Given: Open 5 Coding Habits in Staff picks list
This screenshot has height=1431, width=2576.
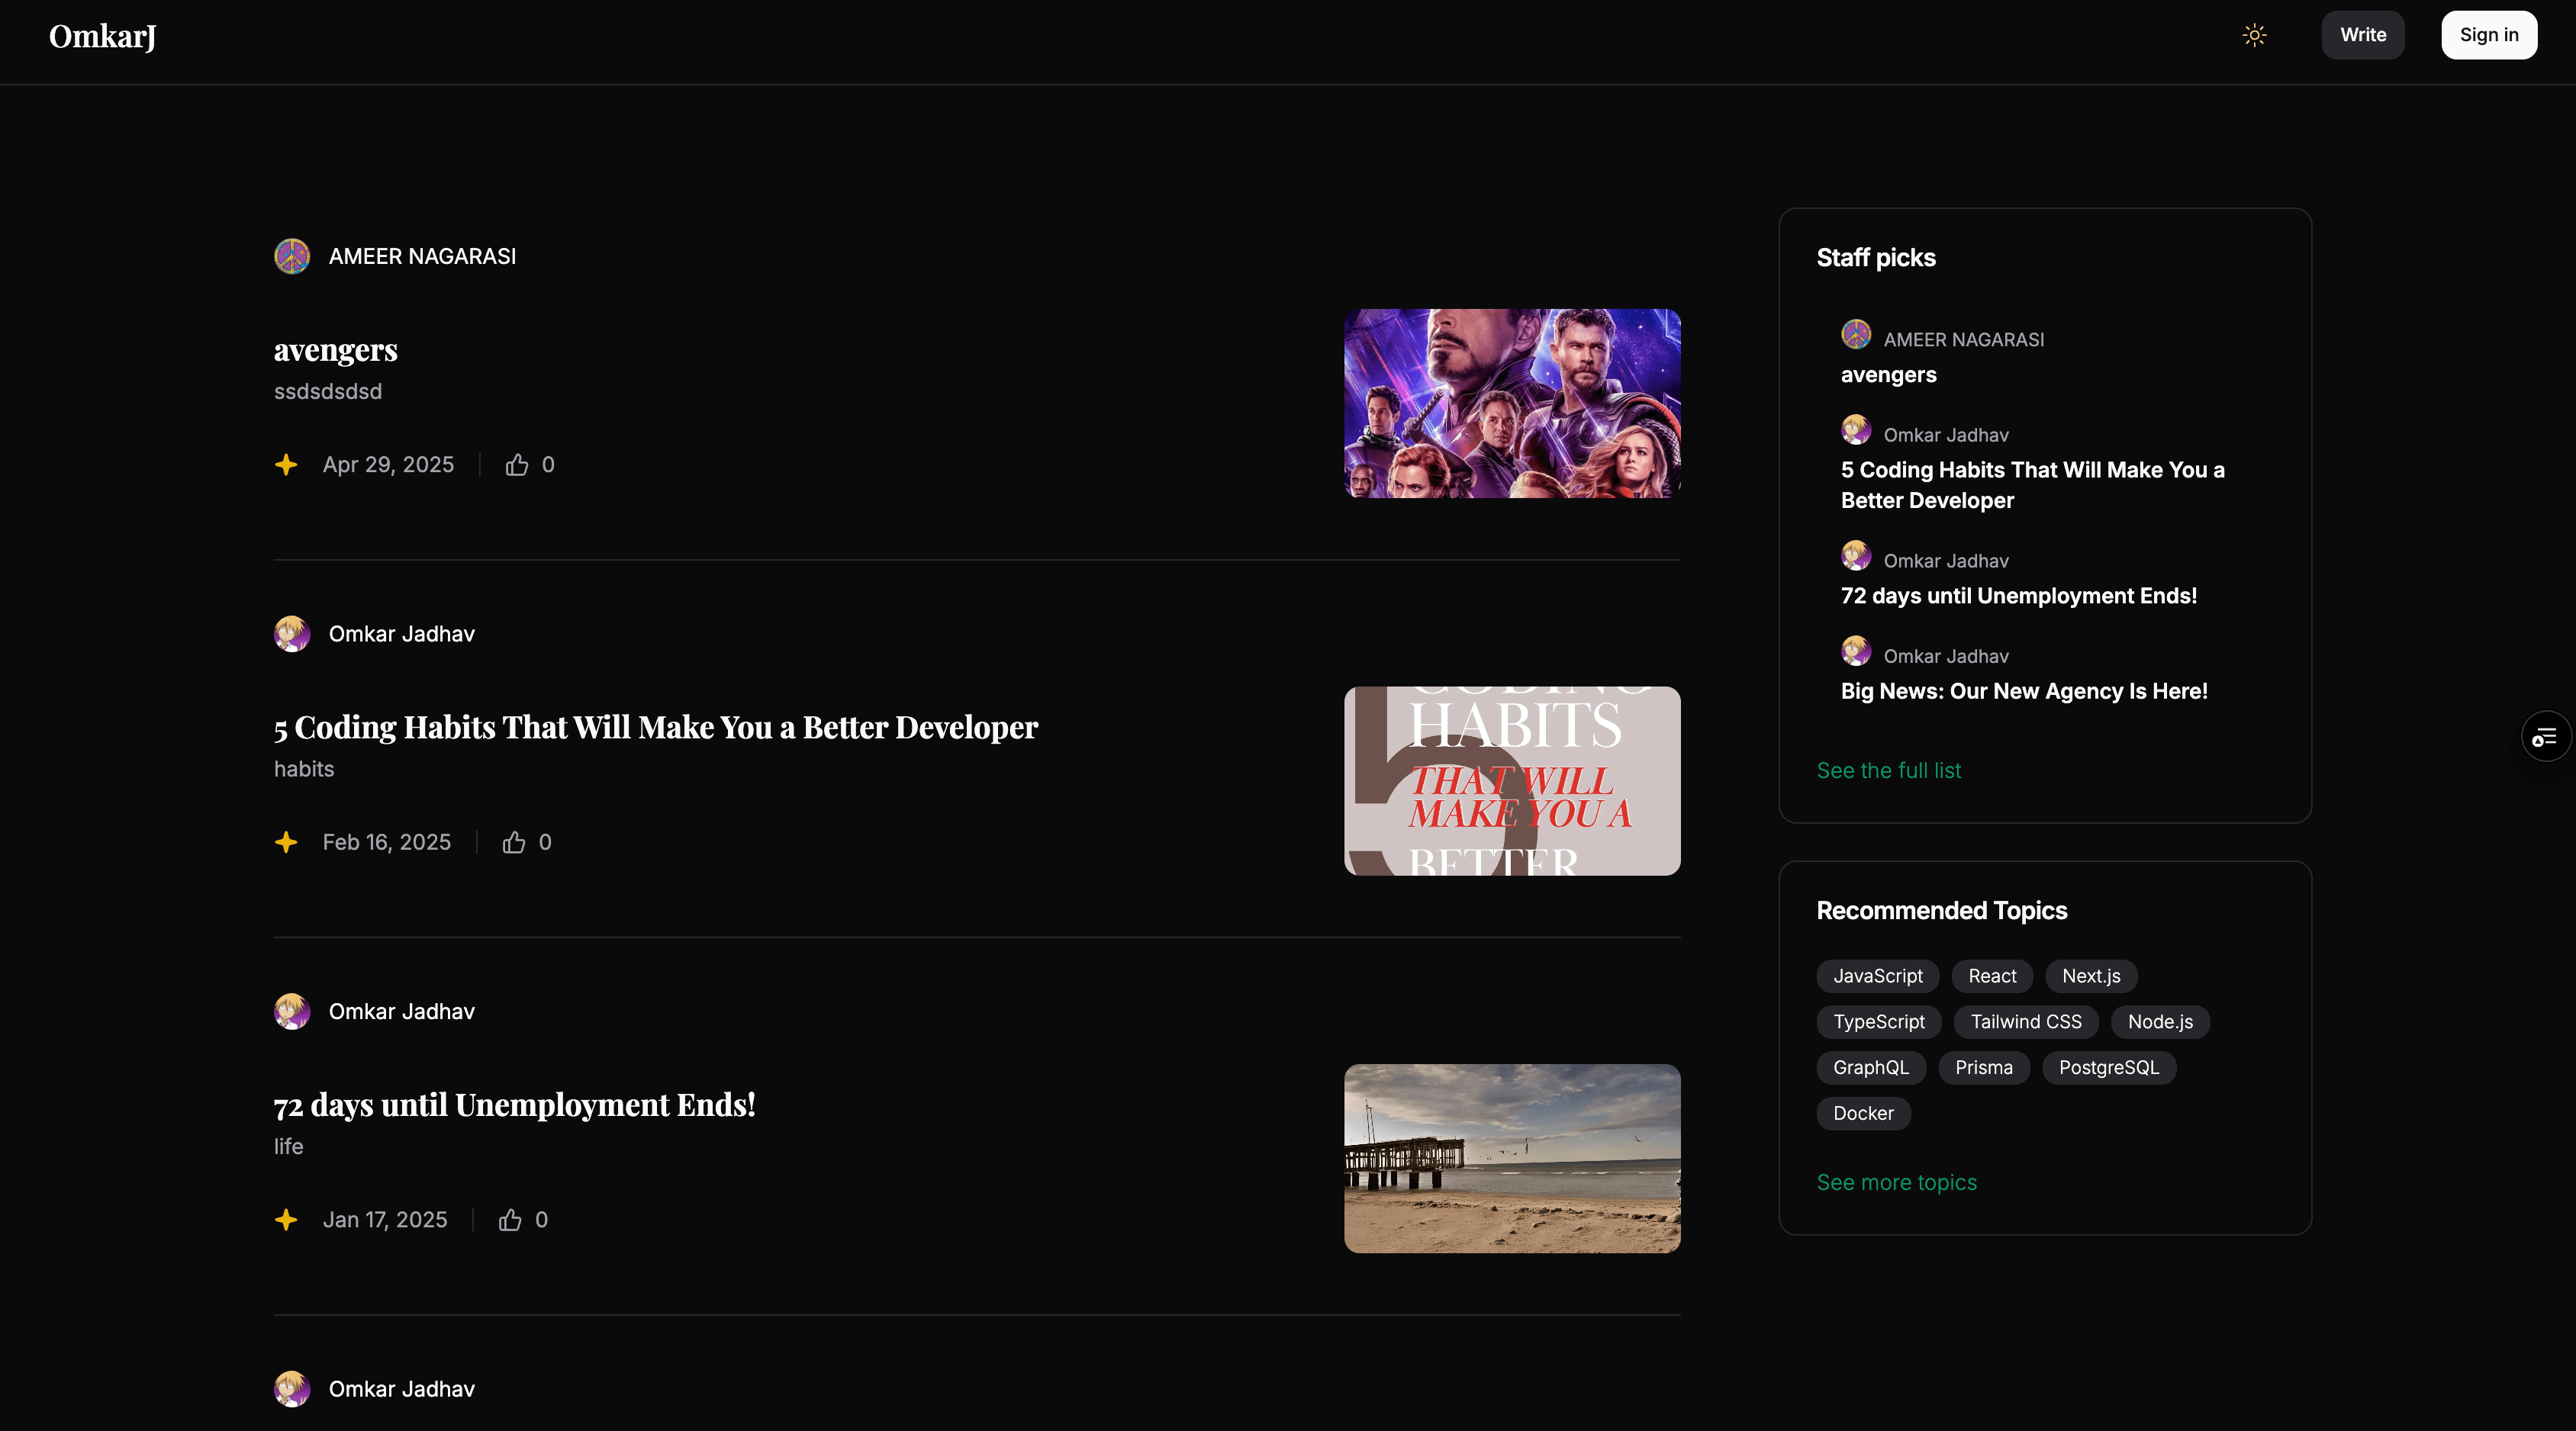Looking at the screenshot, I should [2032, 485].
